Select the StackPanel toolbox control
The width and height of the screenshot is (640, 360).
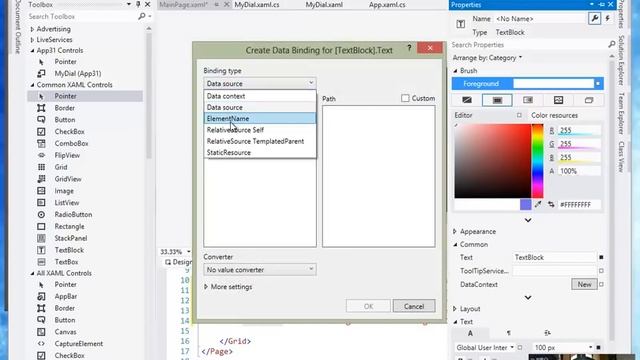71,238
